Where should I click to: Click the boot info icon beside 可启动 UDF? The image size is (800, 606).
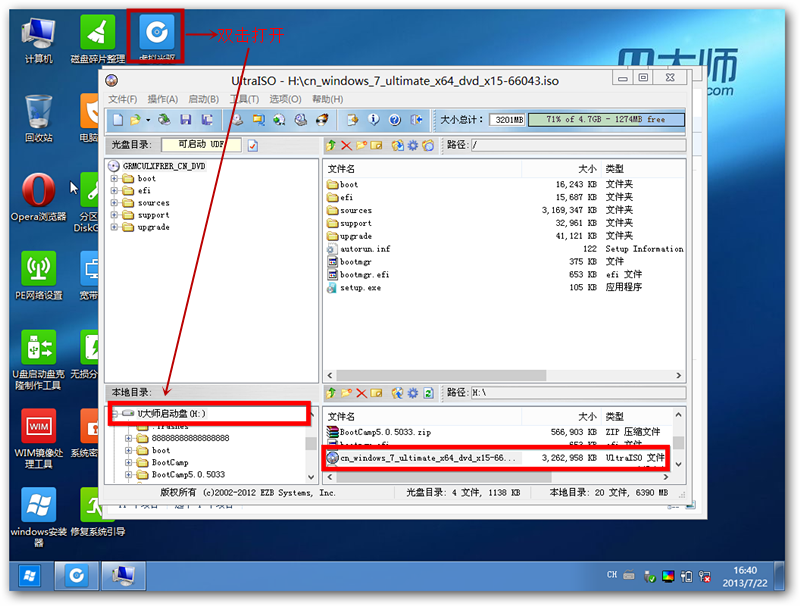tap(253, 146)
